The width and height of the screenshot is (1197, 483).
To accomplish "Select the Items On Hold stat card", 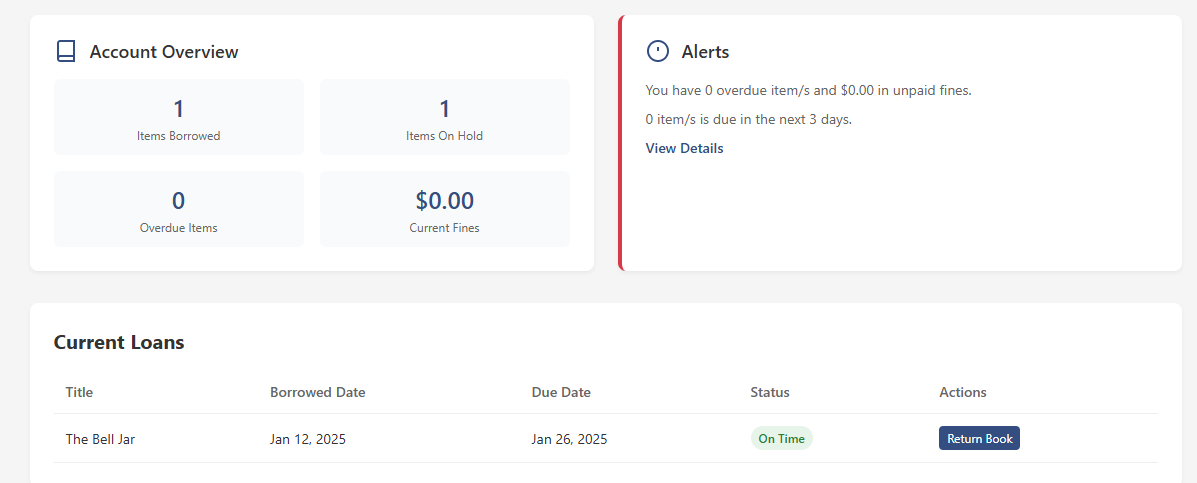I will (x=444, y=117).
